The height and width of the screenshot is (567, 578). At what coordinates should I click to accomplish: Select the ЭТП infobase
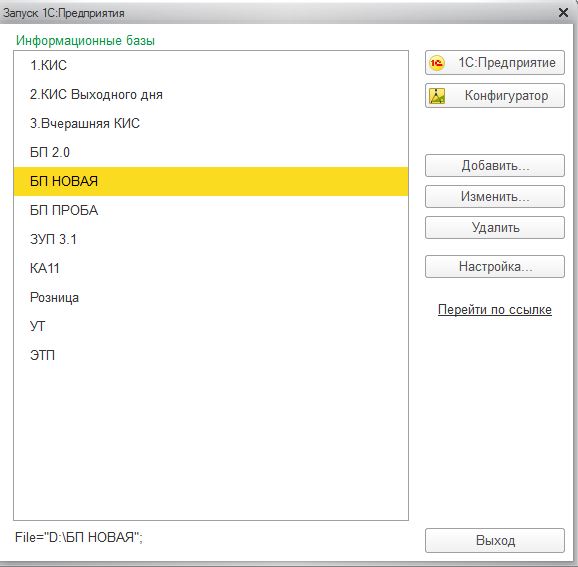pyautogui.click(x=211, y=355)
